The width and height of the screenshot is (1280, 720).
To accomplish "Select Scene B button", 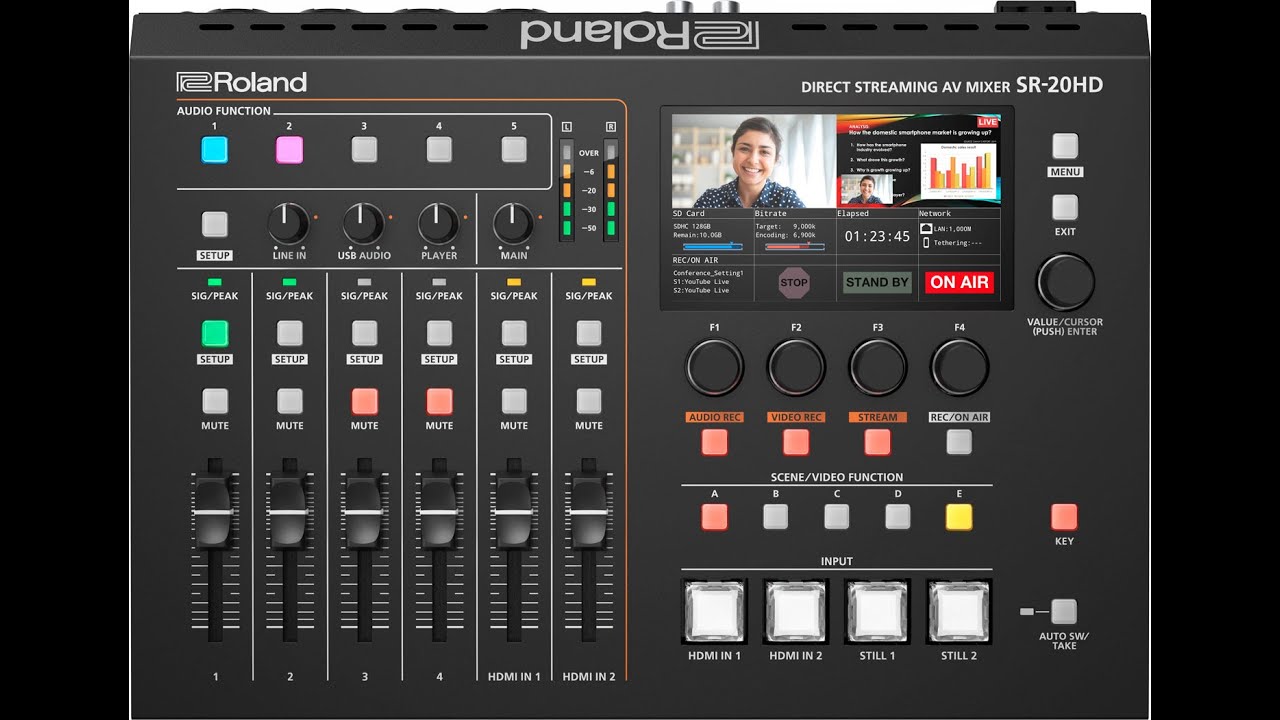I will (x=775, y=517).
